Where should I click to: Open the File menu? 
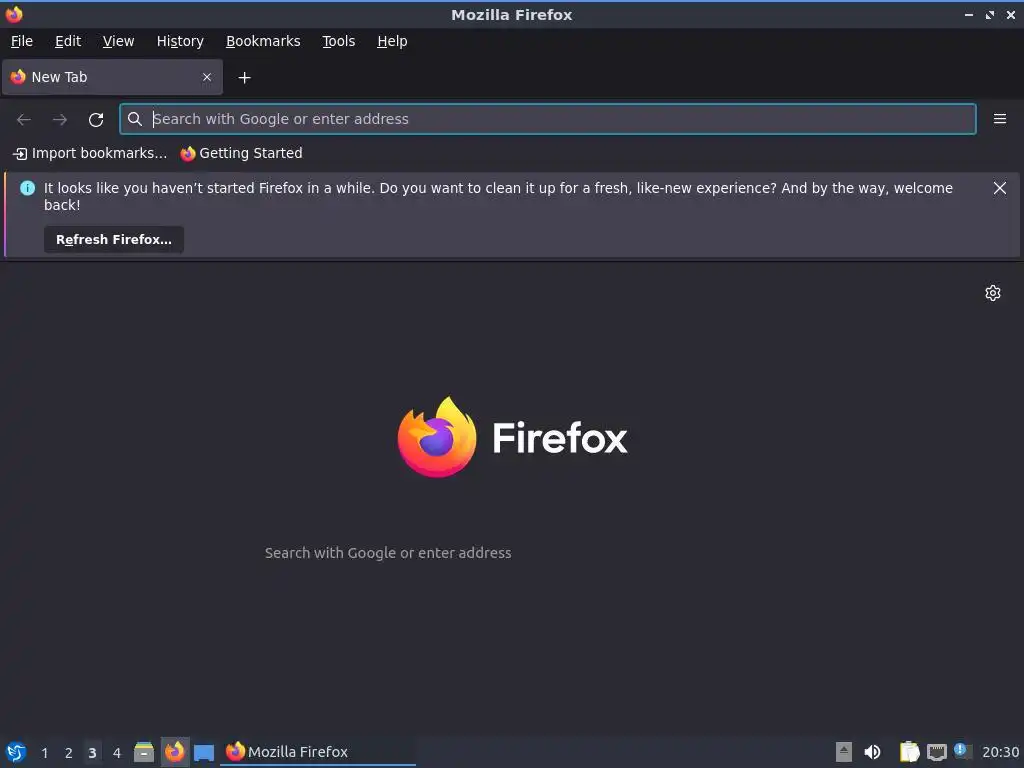tap(22, 41)
